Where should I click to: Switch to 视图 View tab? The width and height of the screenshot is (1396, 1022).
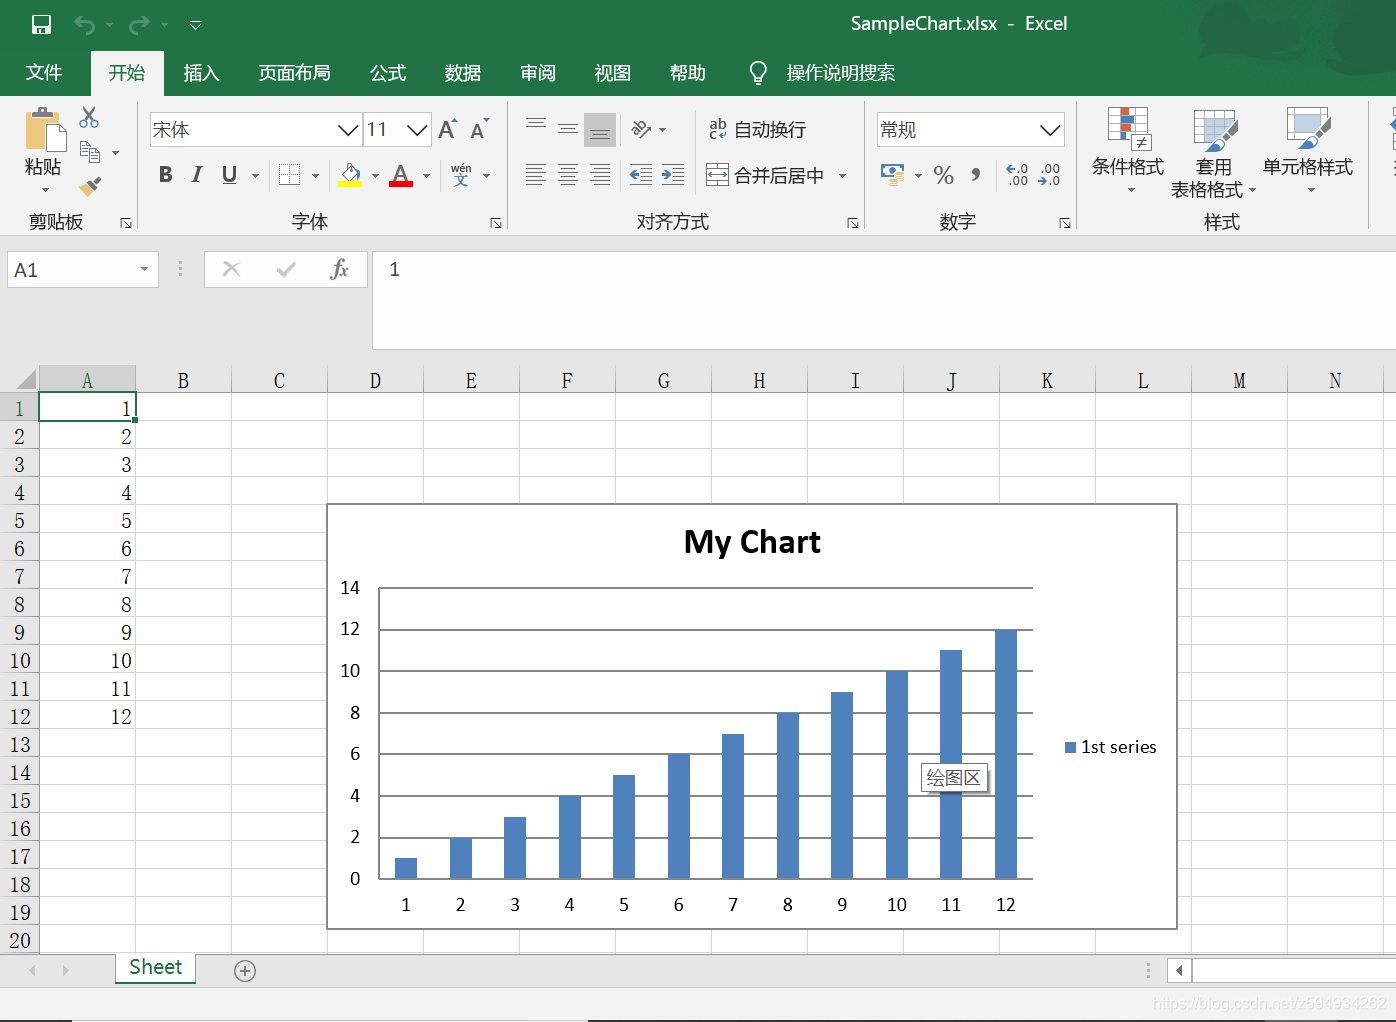613,72
